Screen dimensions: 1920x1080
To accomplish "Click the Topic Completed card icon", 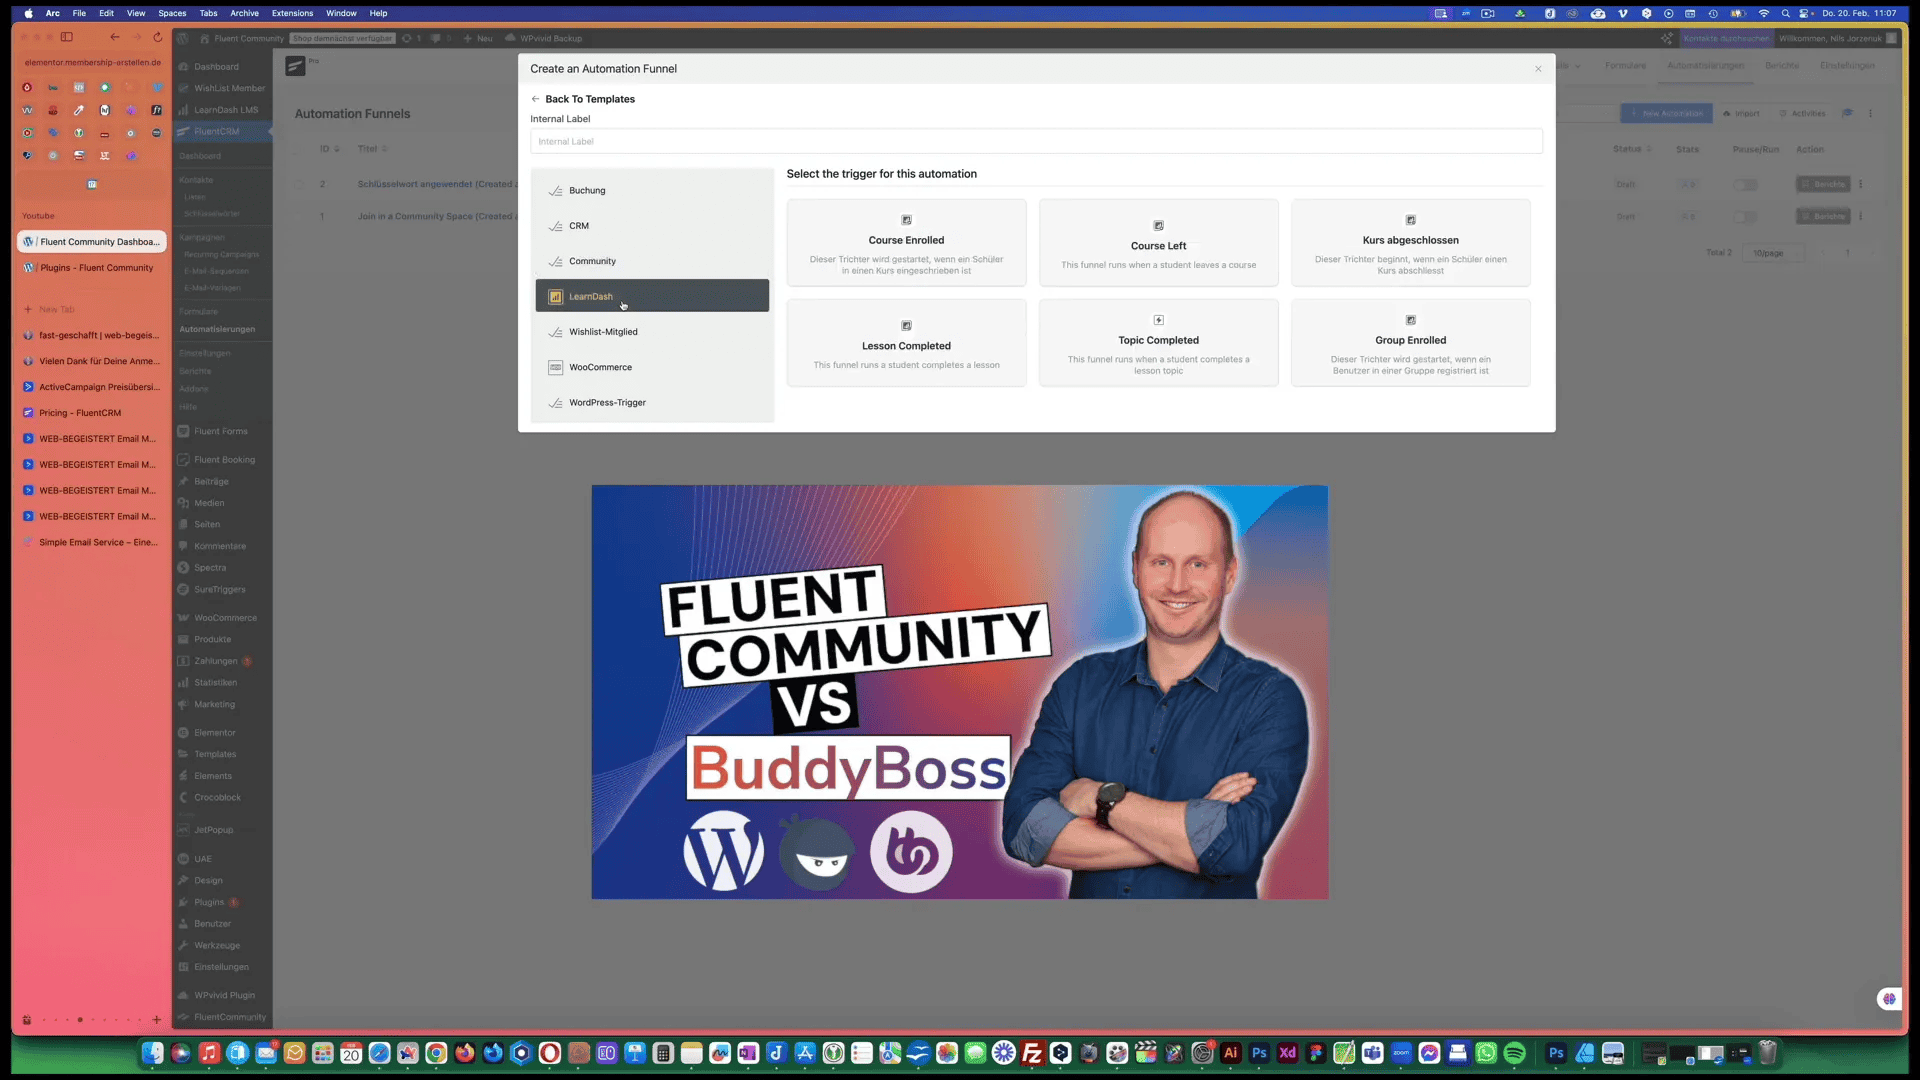I will point(1158,320).
